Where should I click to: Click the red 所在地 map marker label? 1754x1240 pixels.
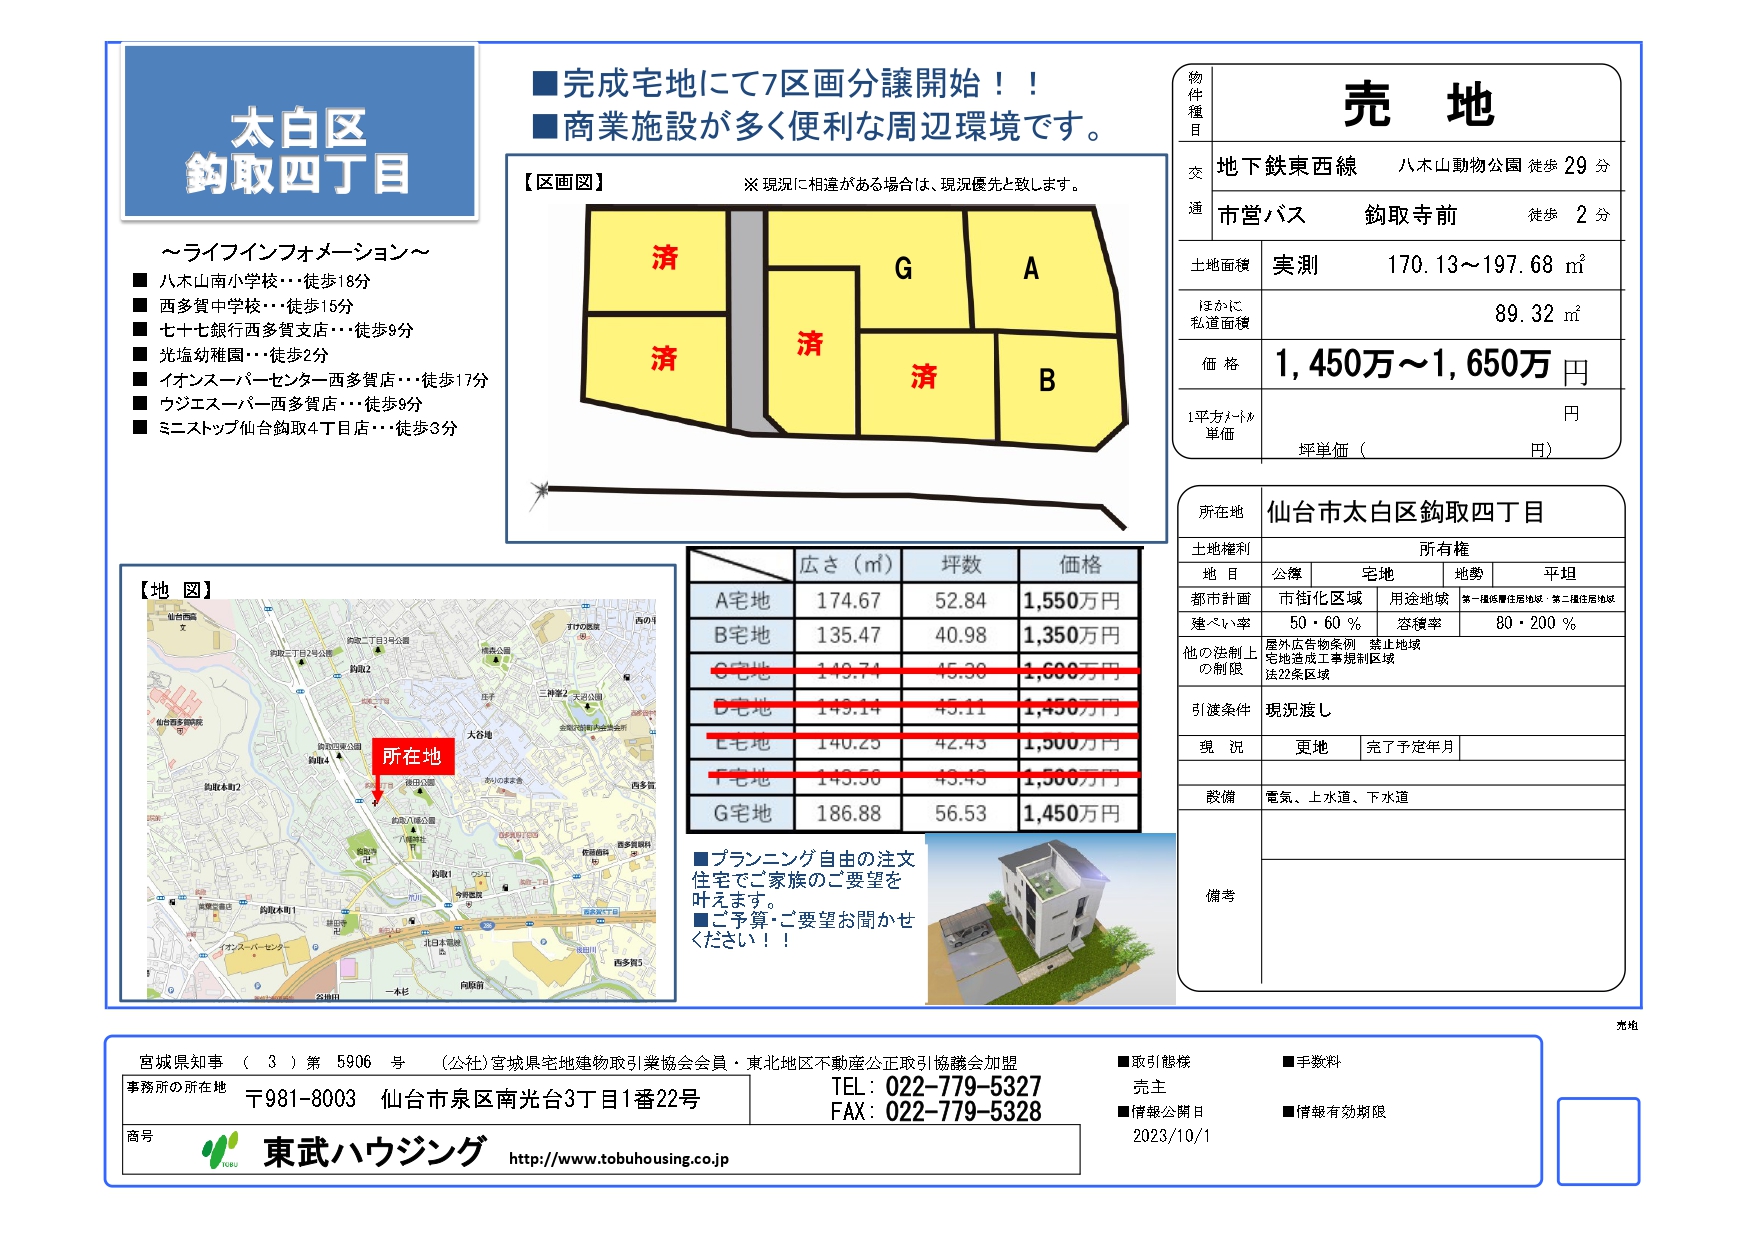[x=412, y=756]
